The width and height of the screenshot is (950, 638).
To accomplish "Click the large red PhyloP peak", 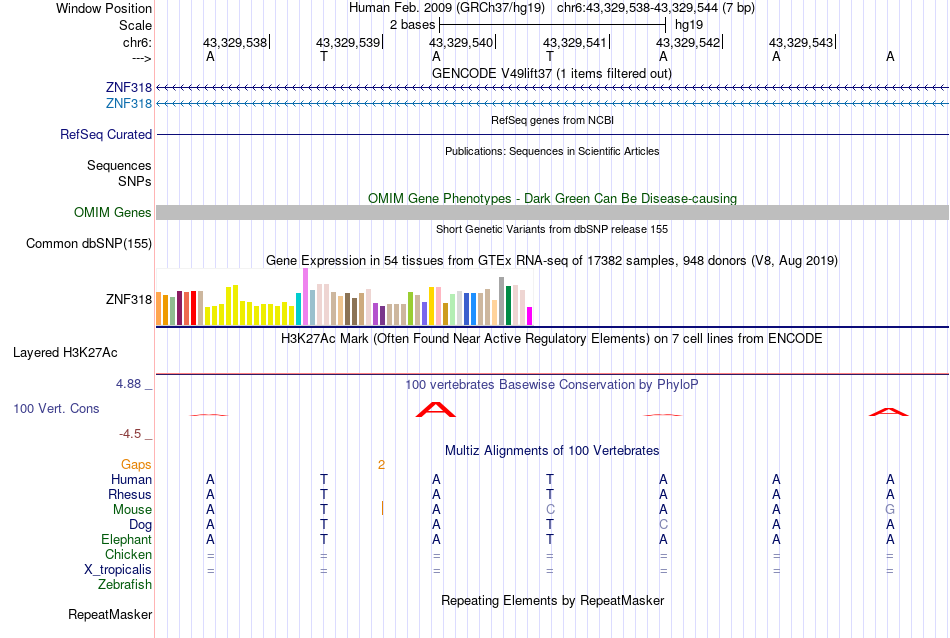I will tap(436, 410).
